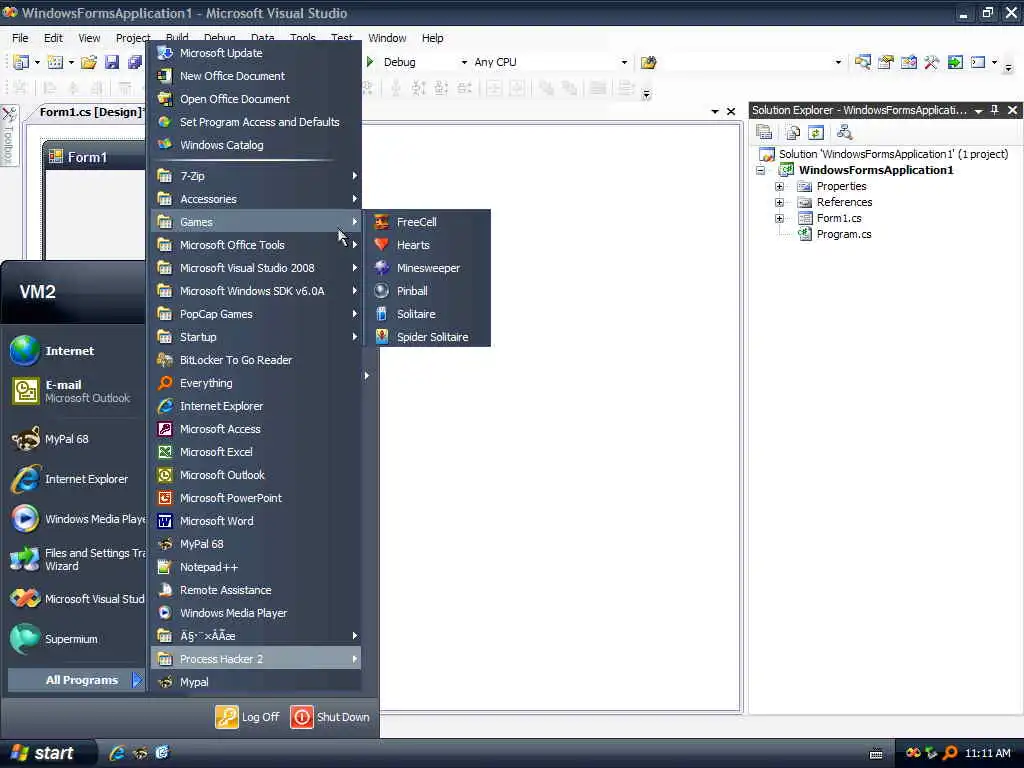Click All Programs button
Image resolution: width=1024 pixels, height=768 pixels.
click(x=76, y=680)
